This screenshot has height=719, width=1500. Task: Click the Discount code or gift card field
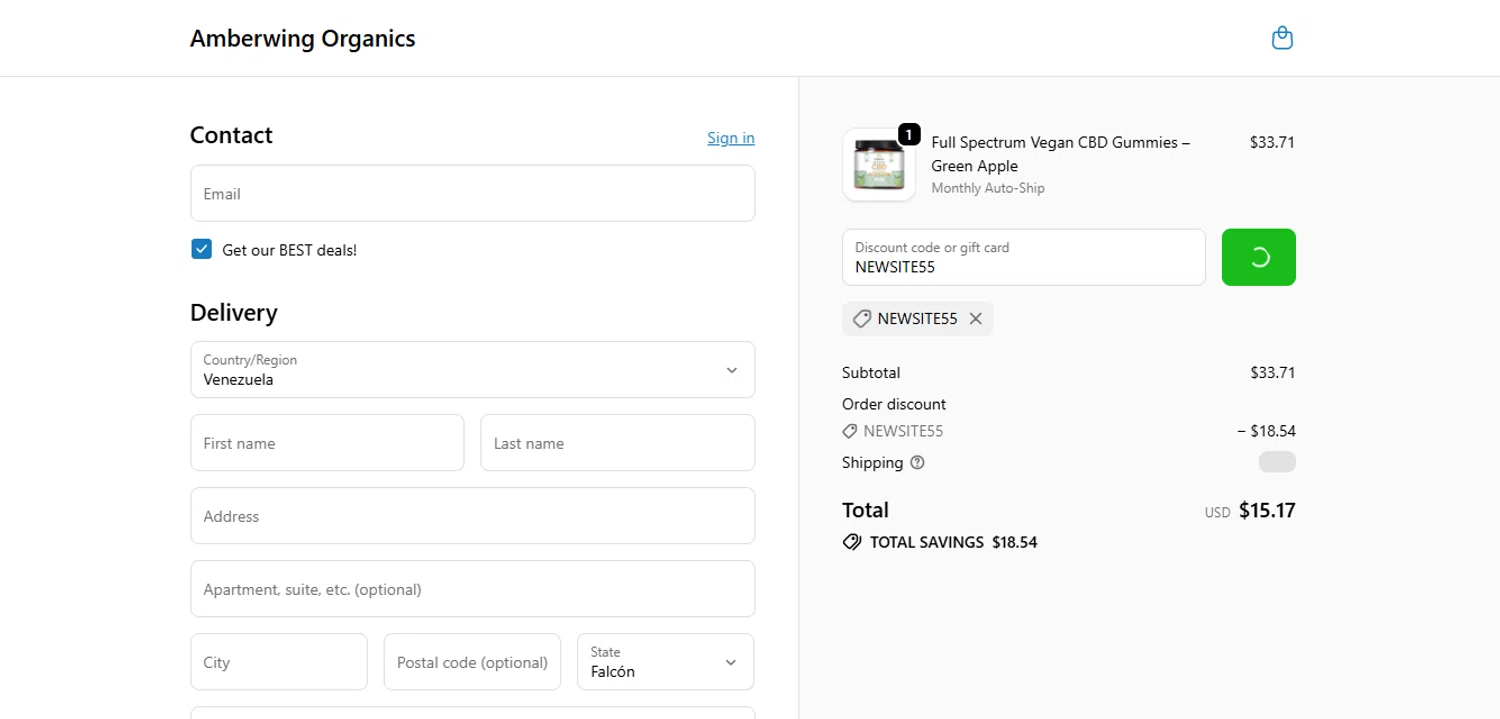click(x=1024, y=257)
